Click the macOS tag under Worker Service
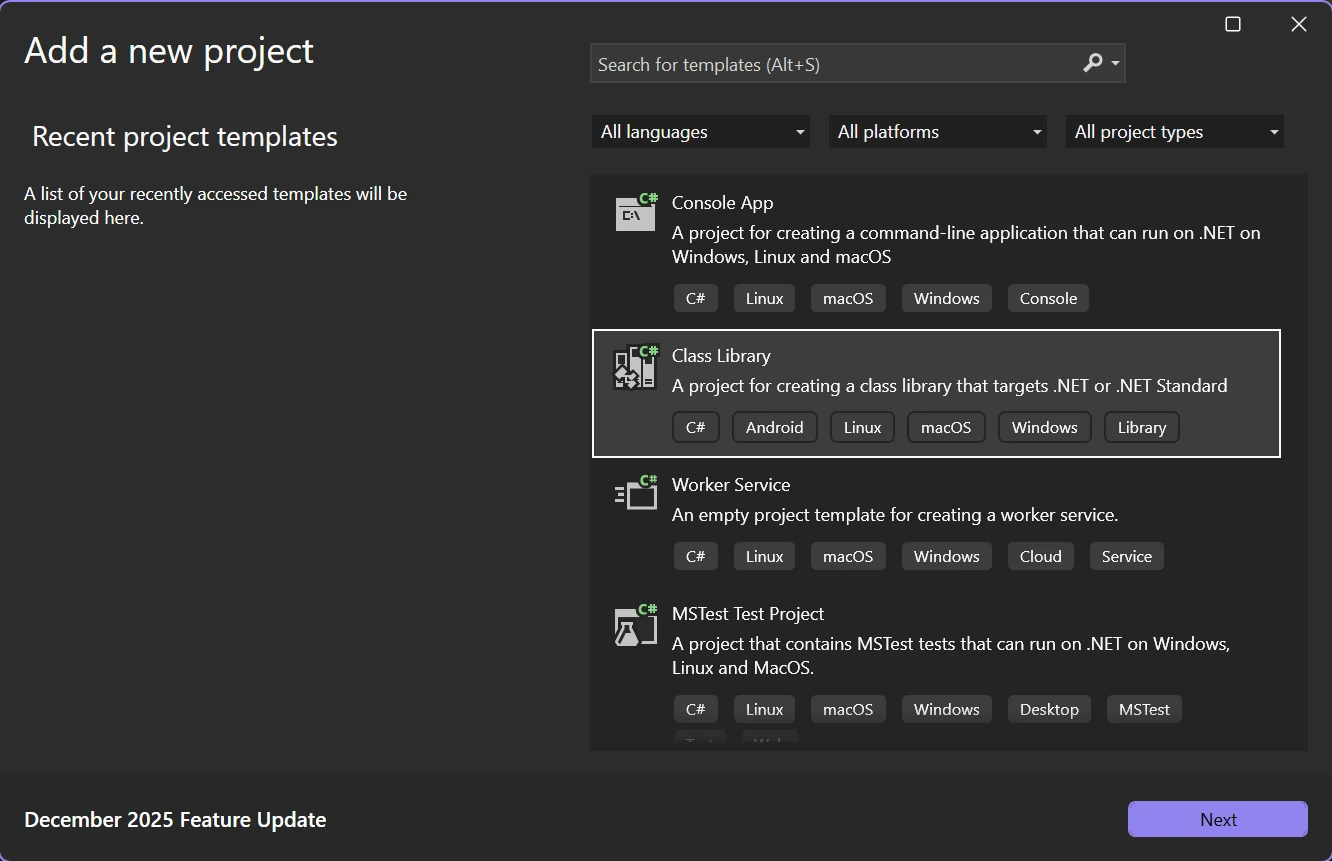 (848, 556)
